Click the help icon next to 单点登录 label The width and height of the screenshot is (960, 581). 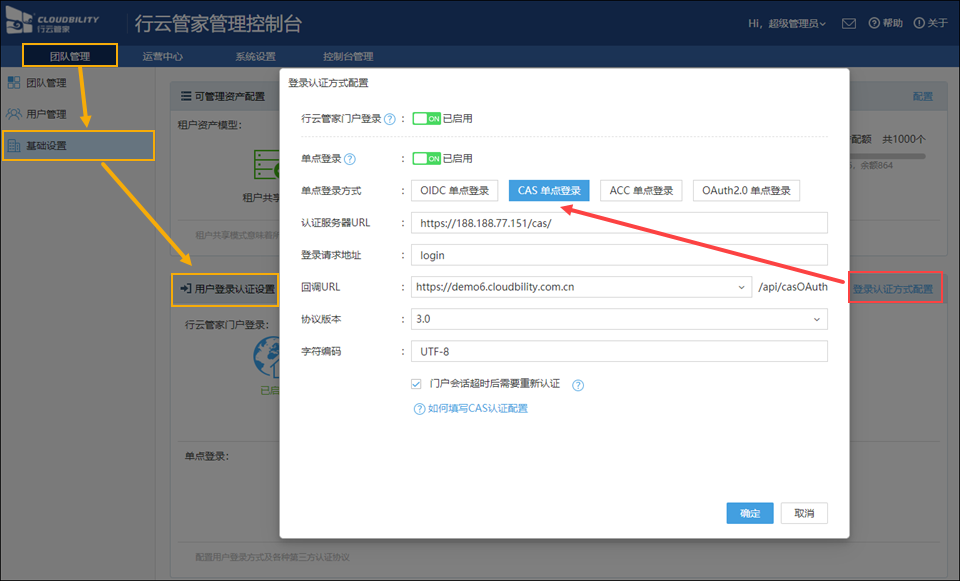[x=350, y=159]
